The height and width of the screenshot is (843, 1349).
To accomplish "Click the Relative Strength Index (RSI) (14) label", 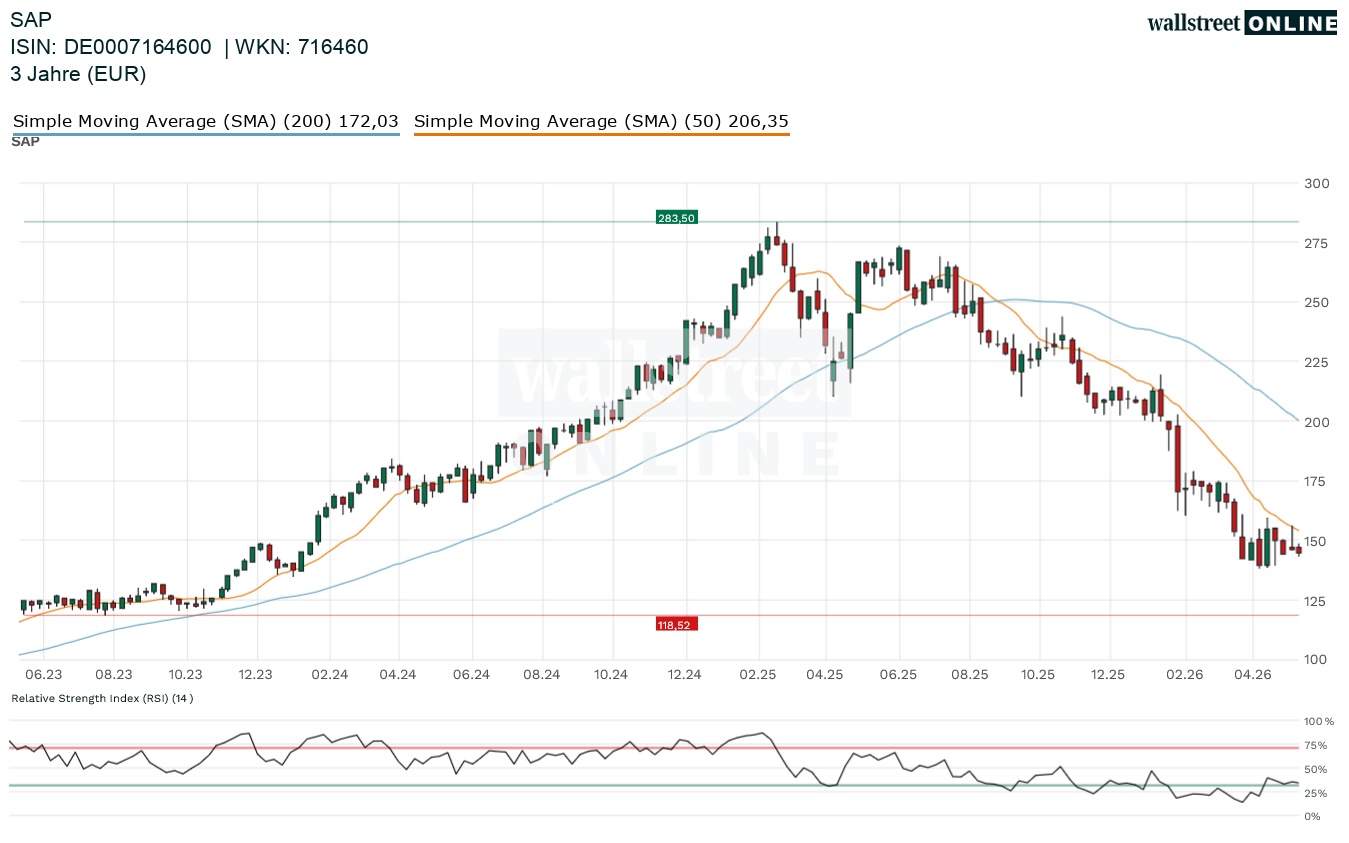I will pyautogui.click(x=102, y=698).
